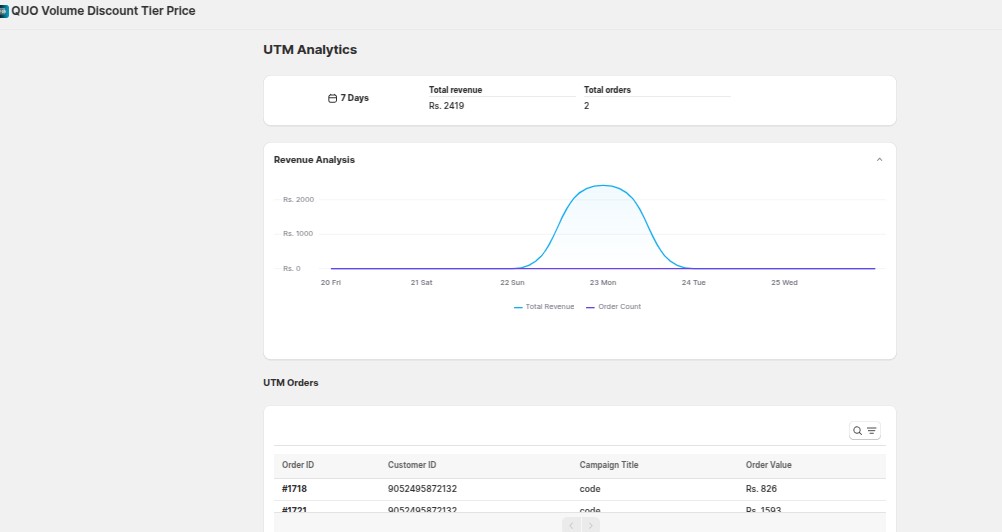Click the calendar icon beside 7 Days
The image size is (1002, 532).
[x=333, y=98]
